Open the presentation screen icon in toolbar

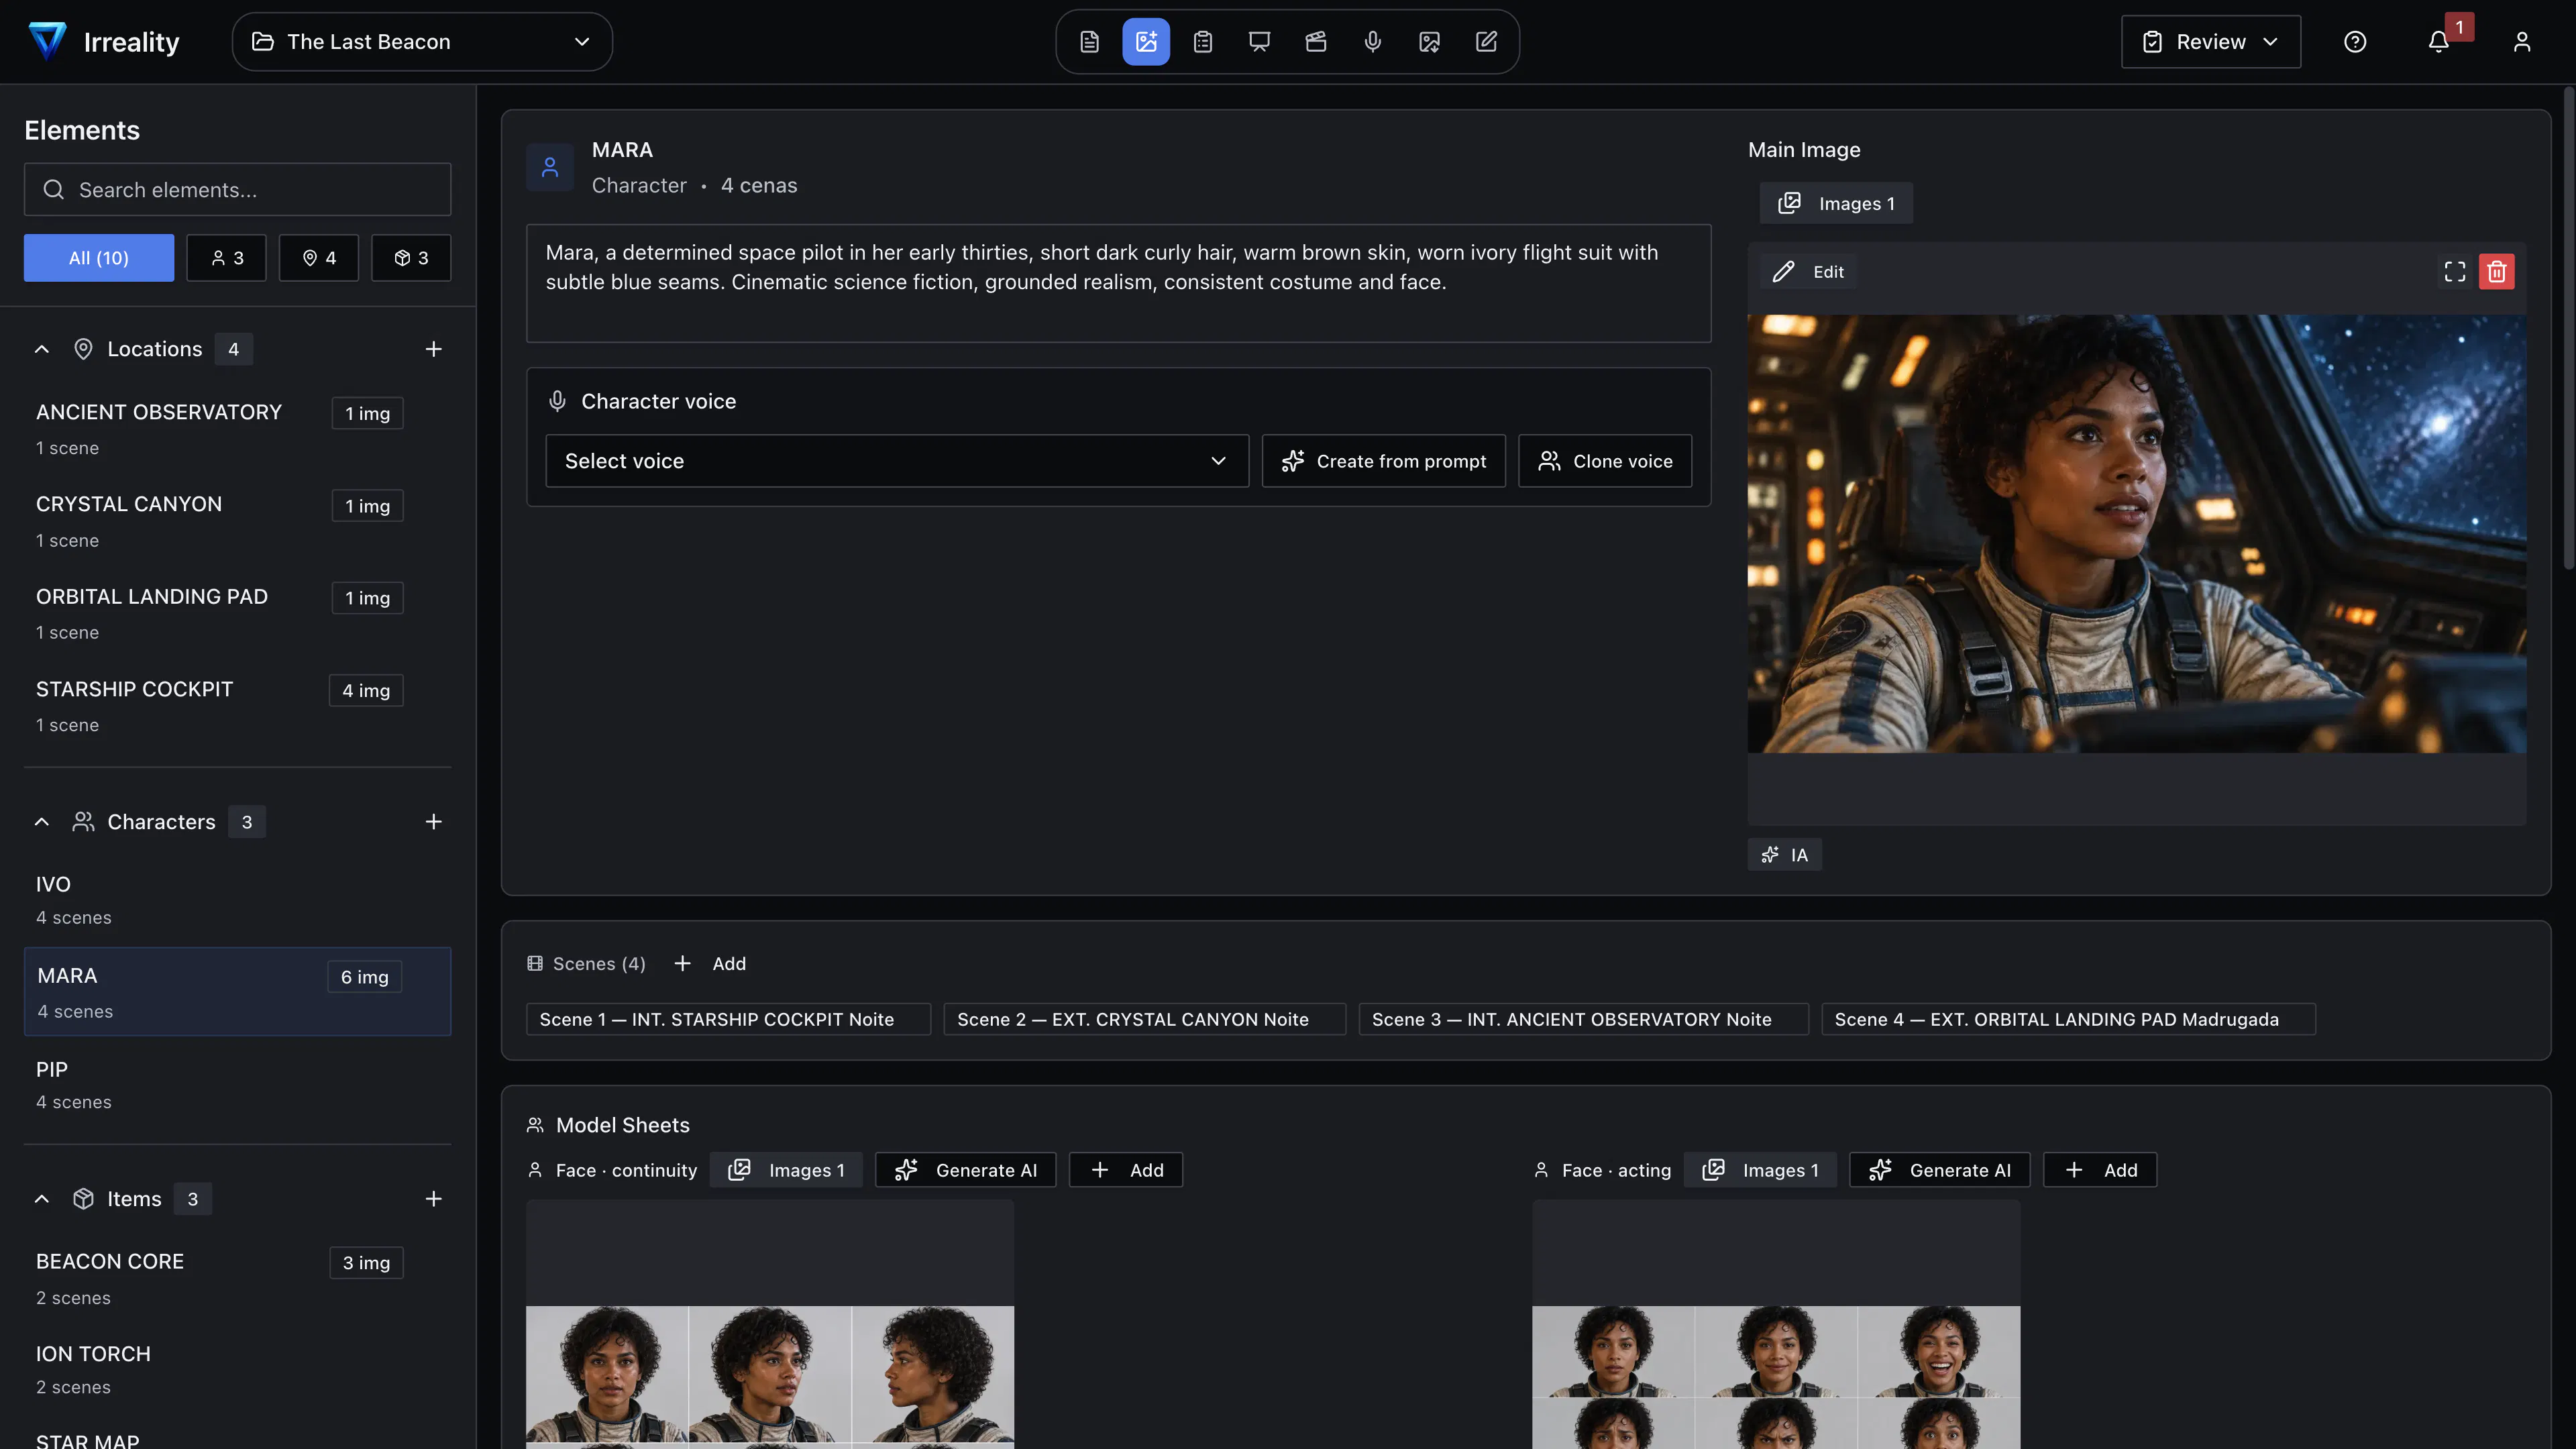point(1259,42)
